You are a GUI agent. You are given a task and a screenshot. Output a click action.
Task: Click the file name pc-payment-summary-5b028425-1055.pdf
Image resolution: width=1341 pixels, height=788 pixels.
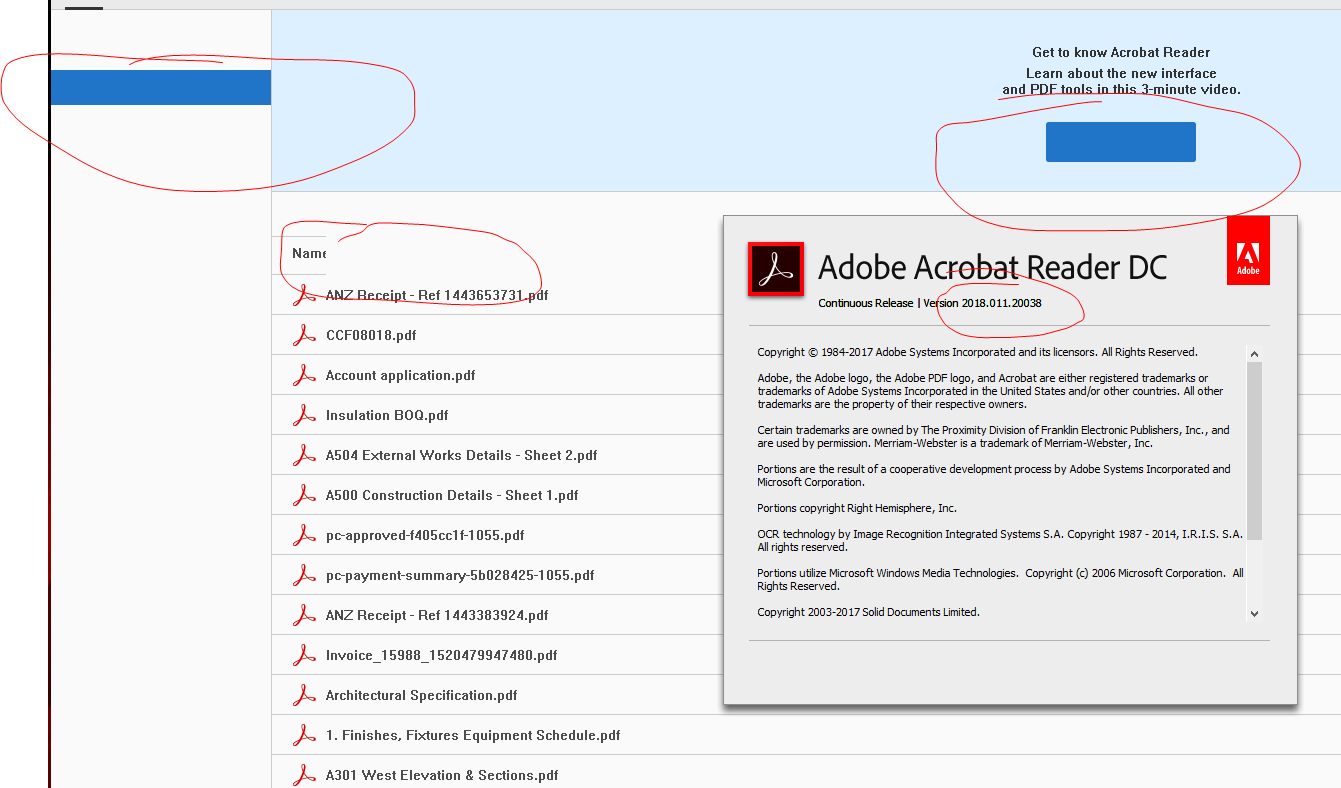(460, 575)
